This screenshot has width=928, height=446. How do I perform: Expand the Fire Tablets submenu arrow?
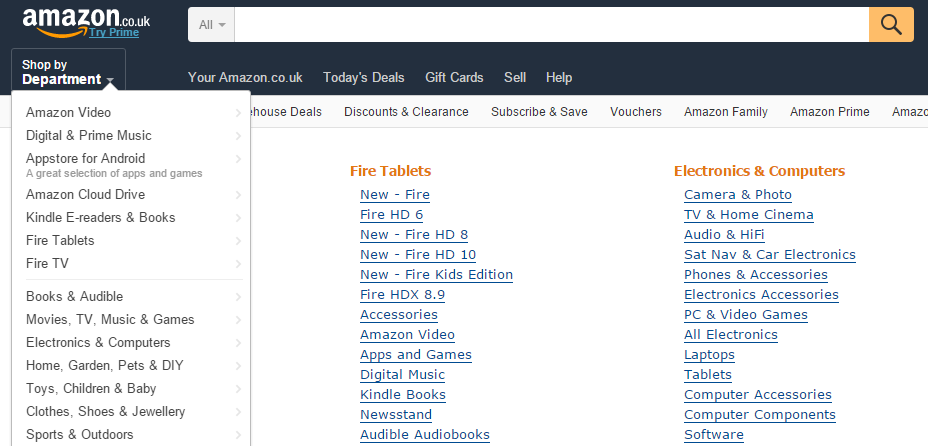point(238,241)
